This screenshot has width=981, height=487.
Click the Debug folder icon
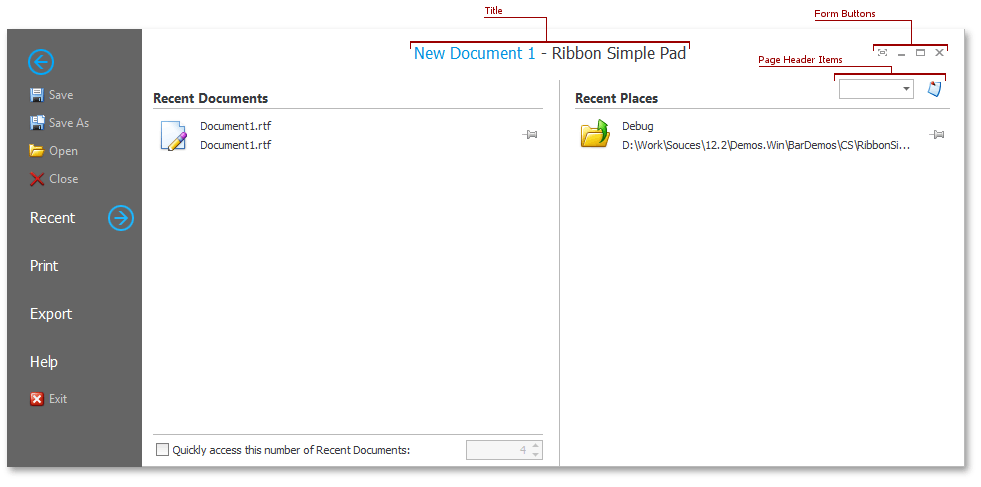[x=595, y=134]
